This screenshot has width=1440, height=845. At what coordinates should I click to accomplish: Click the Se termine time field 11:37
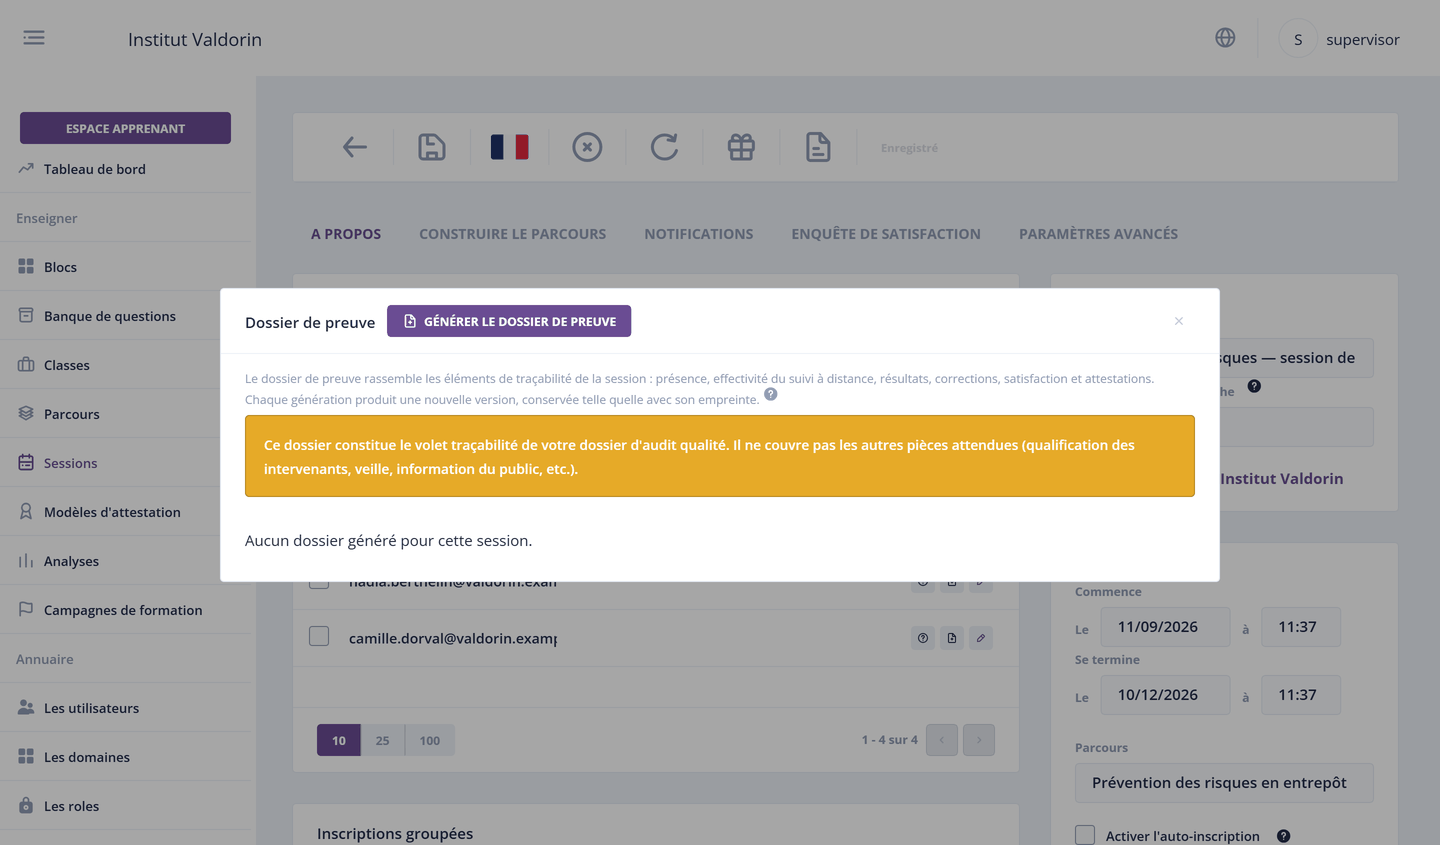(1301, 695)
